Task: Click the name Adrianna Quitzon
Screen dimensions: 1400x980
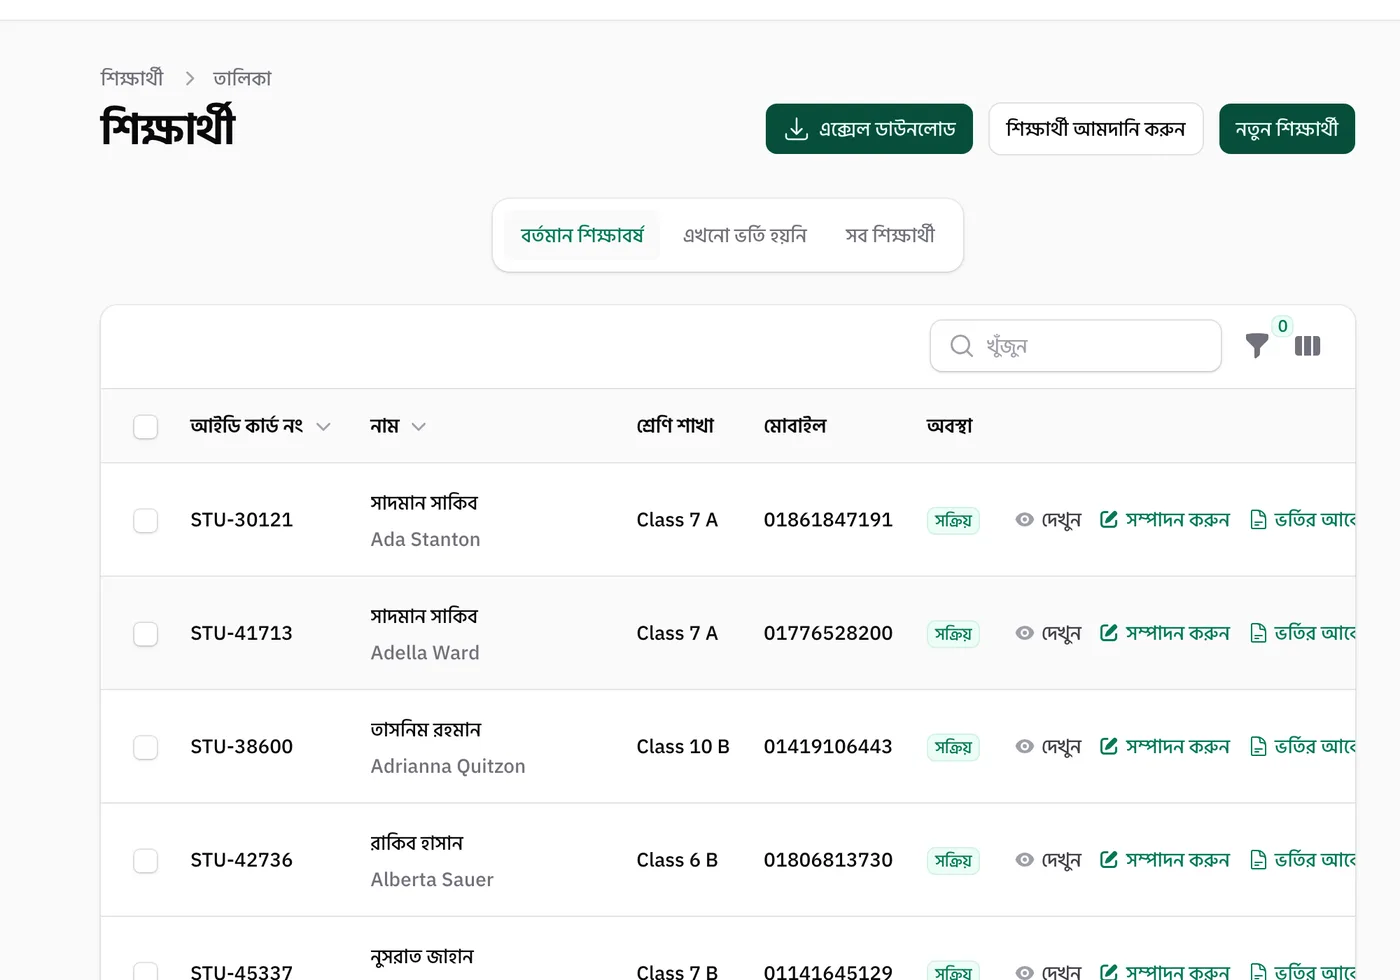Action: (x=448, y=767)
